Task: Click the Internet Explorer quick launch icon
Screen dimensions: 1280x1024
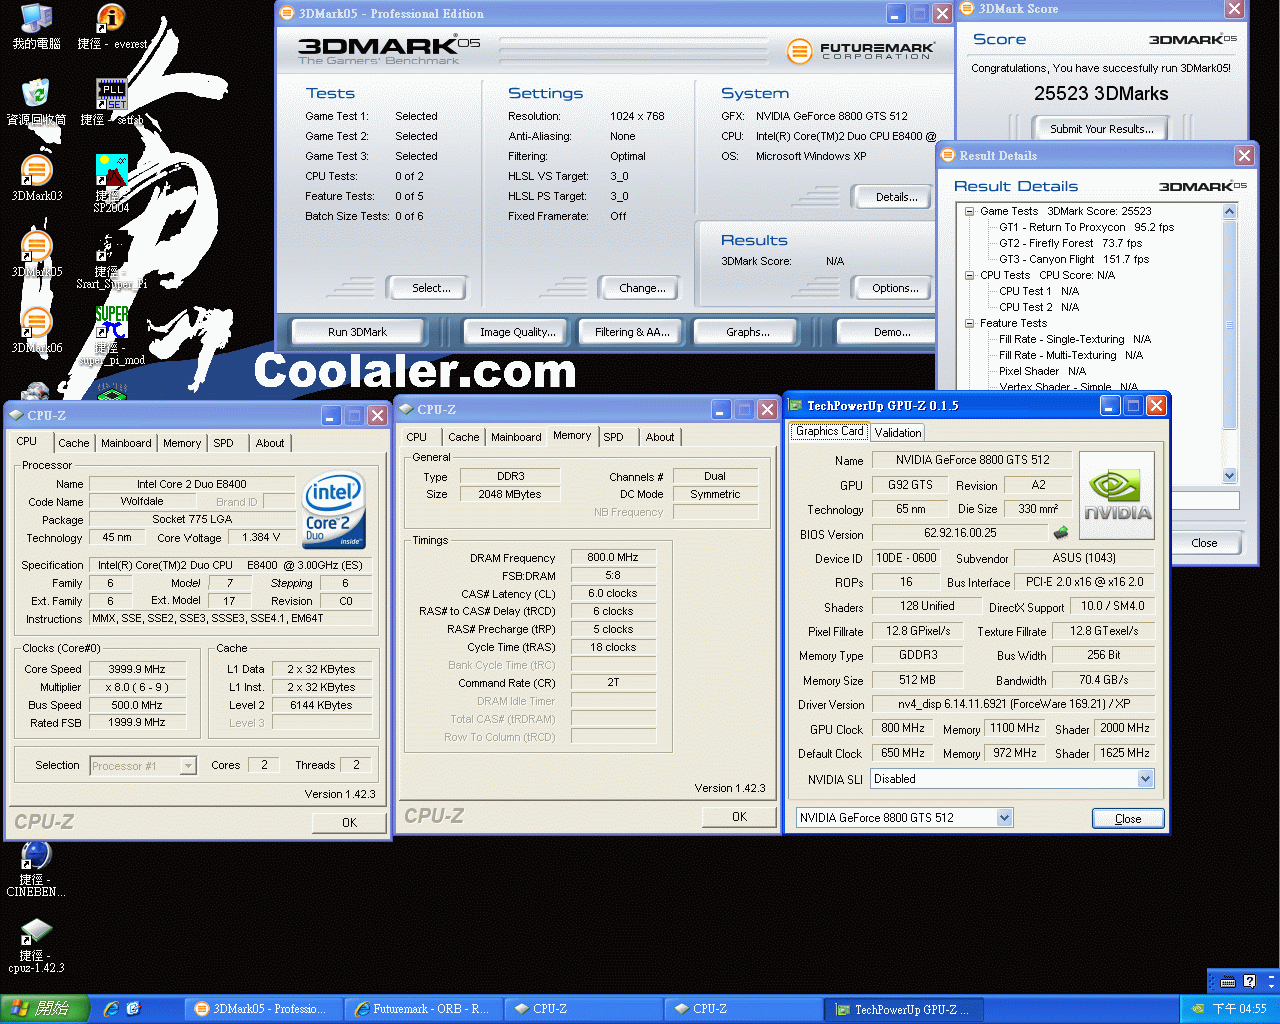Action: pos(110,1009)
